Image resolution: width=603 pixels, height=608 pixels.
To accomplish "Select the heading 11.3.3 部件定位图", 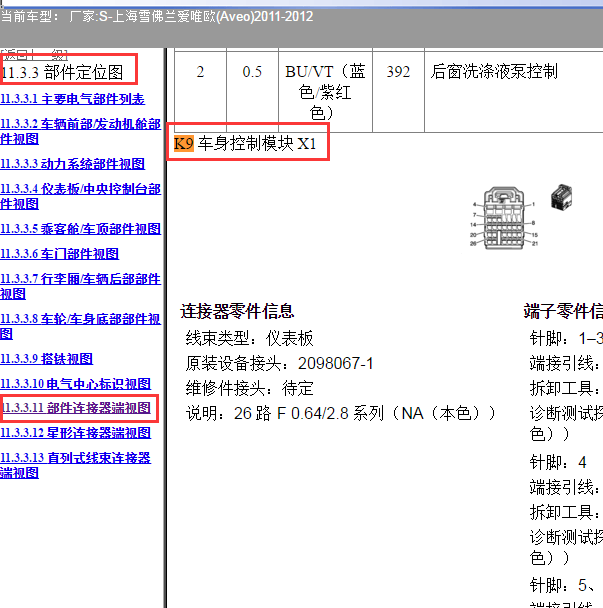I will (62, 73).
